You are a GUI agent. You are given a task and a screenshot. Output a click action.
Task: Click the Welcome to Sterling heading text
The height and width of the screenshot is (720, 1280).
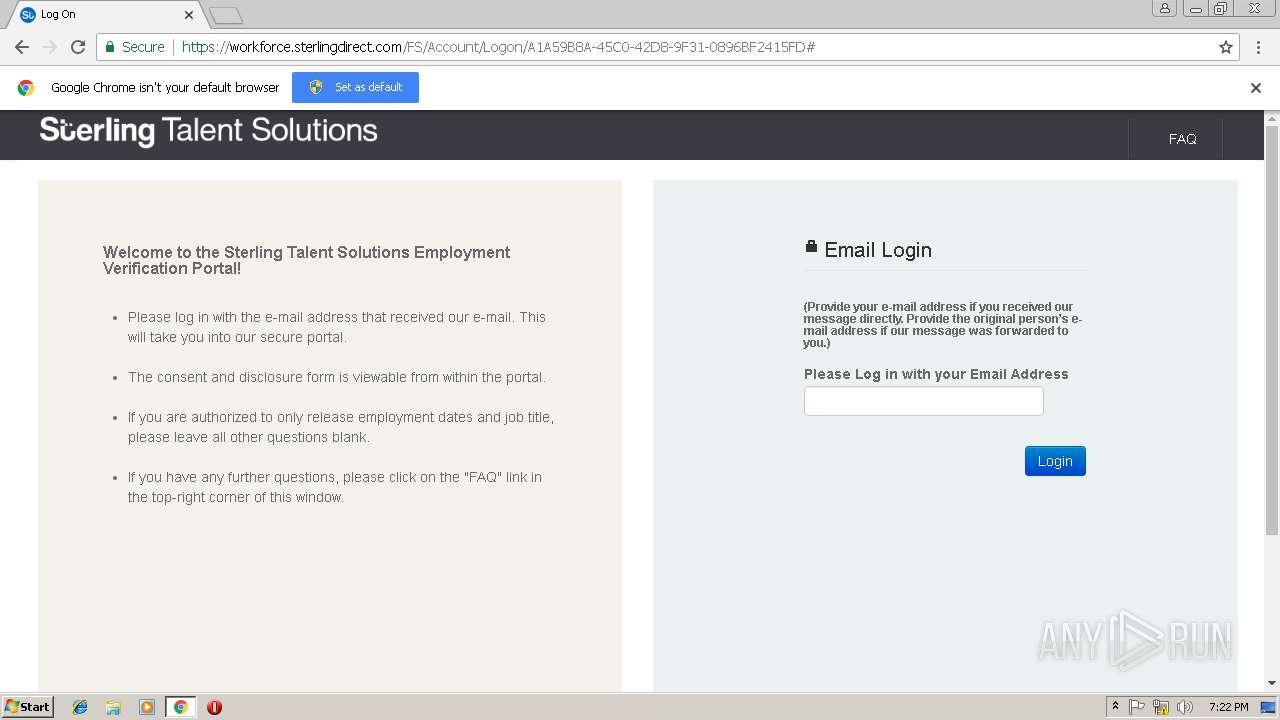click(307, 260)
